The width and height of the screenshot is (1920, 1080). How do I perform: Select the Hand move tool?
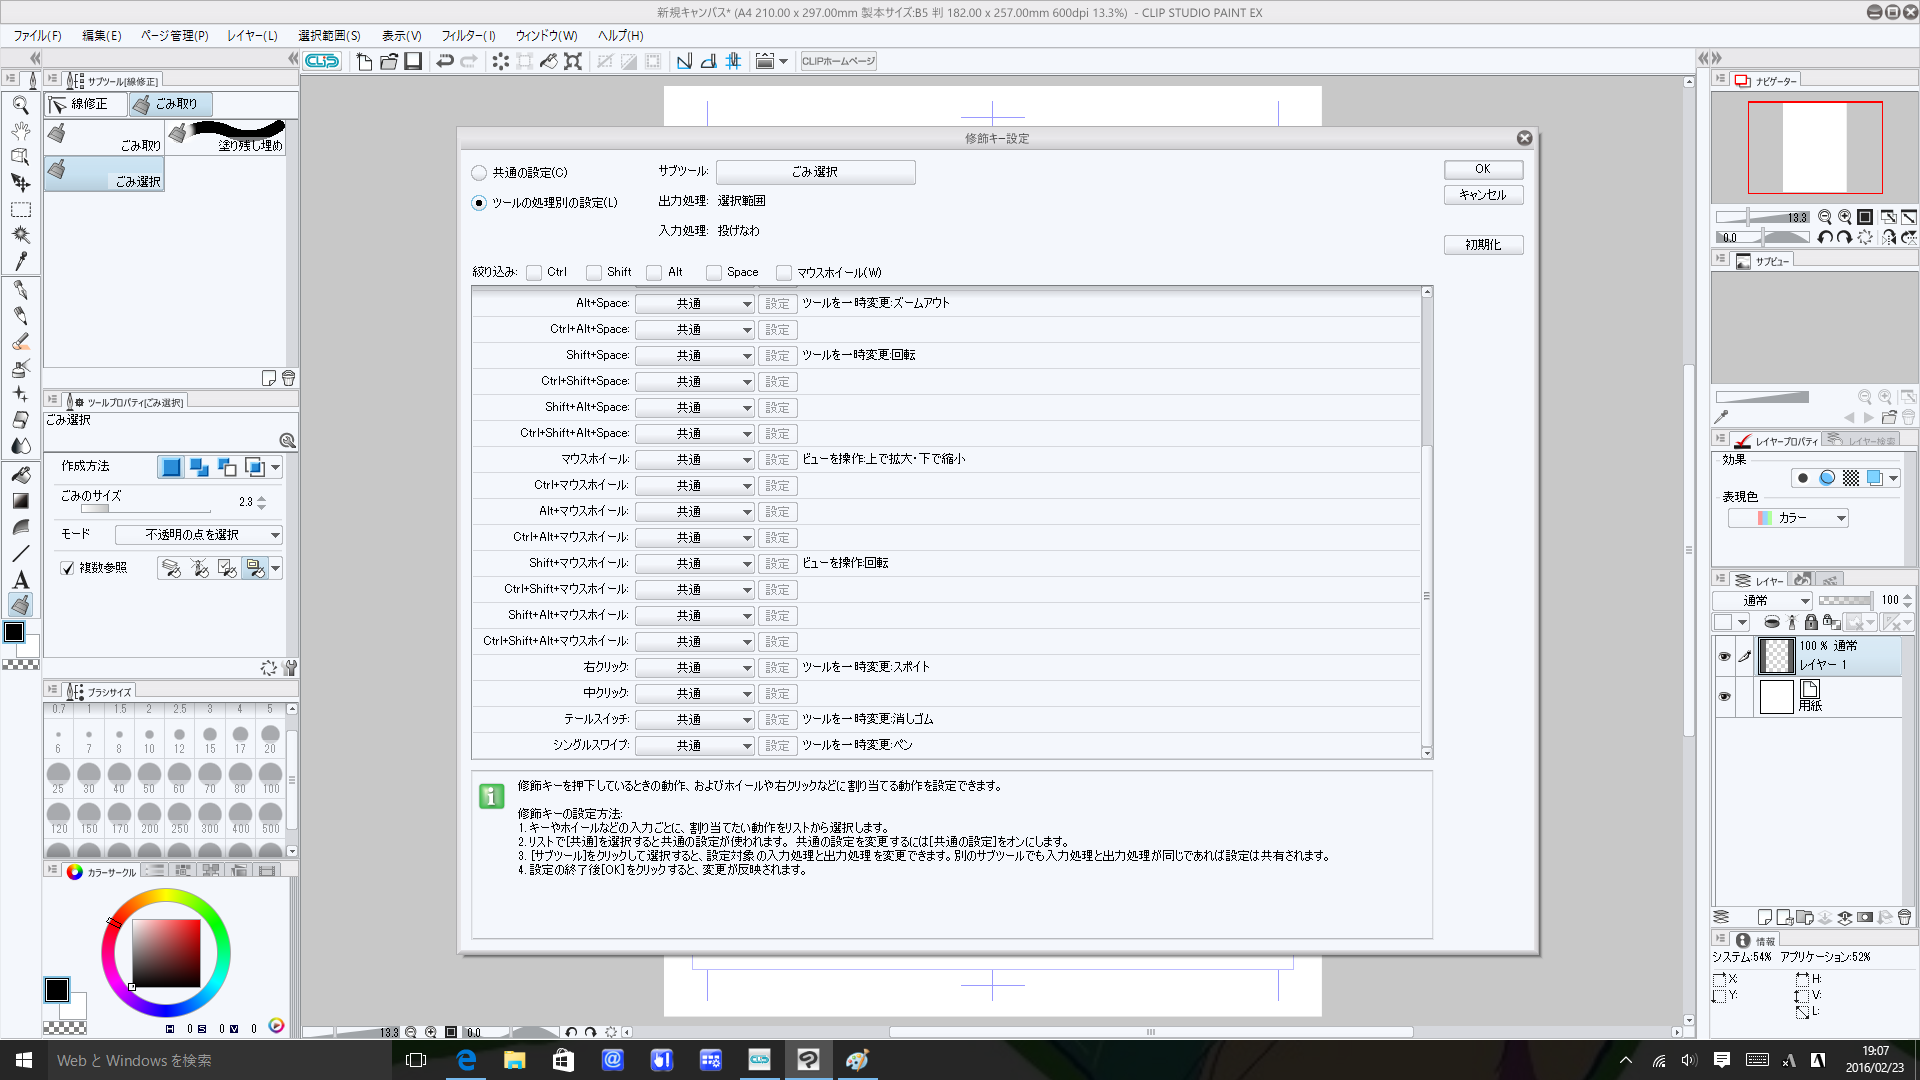click(x=20, y=131)
